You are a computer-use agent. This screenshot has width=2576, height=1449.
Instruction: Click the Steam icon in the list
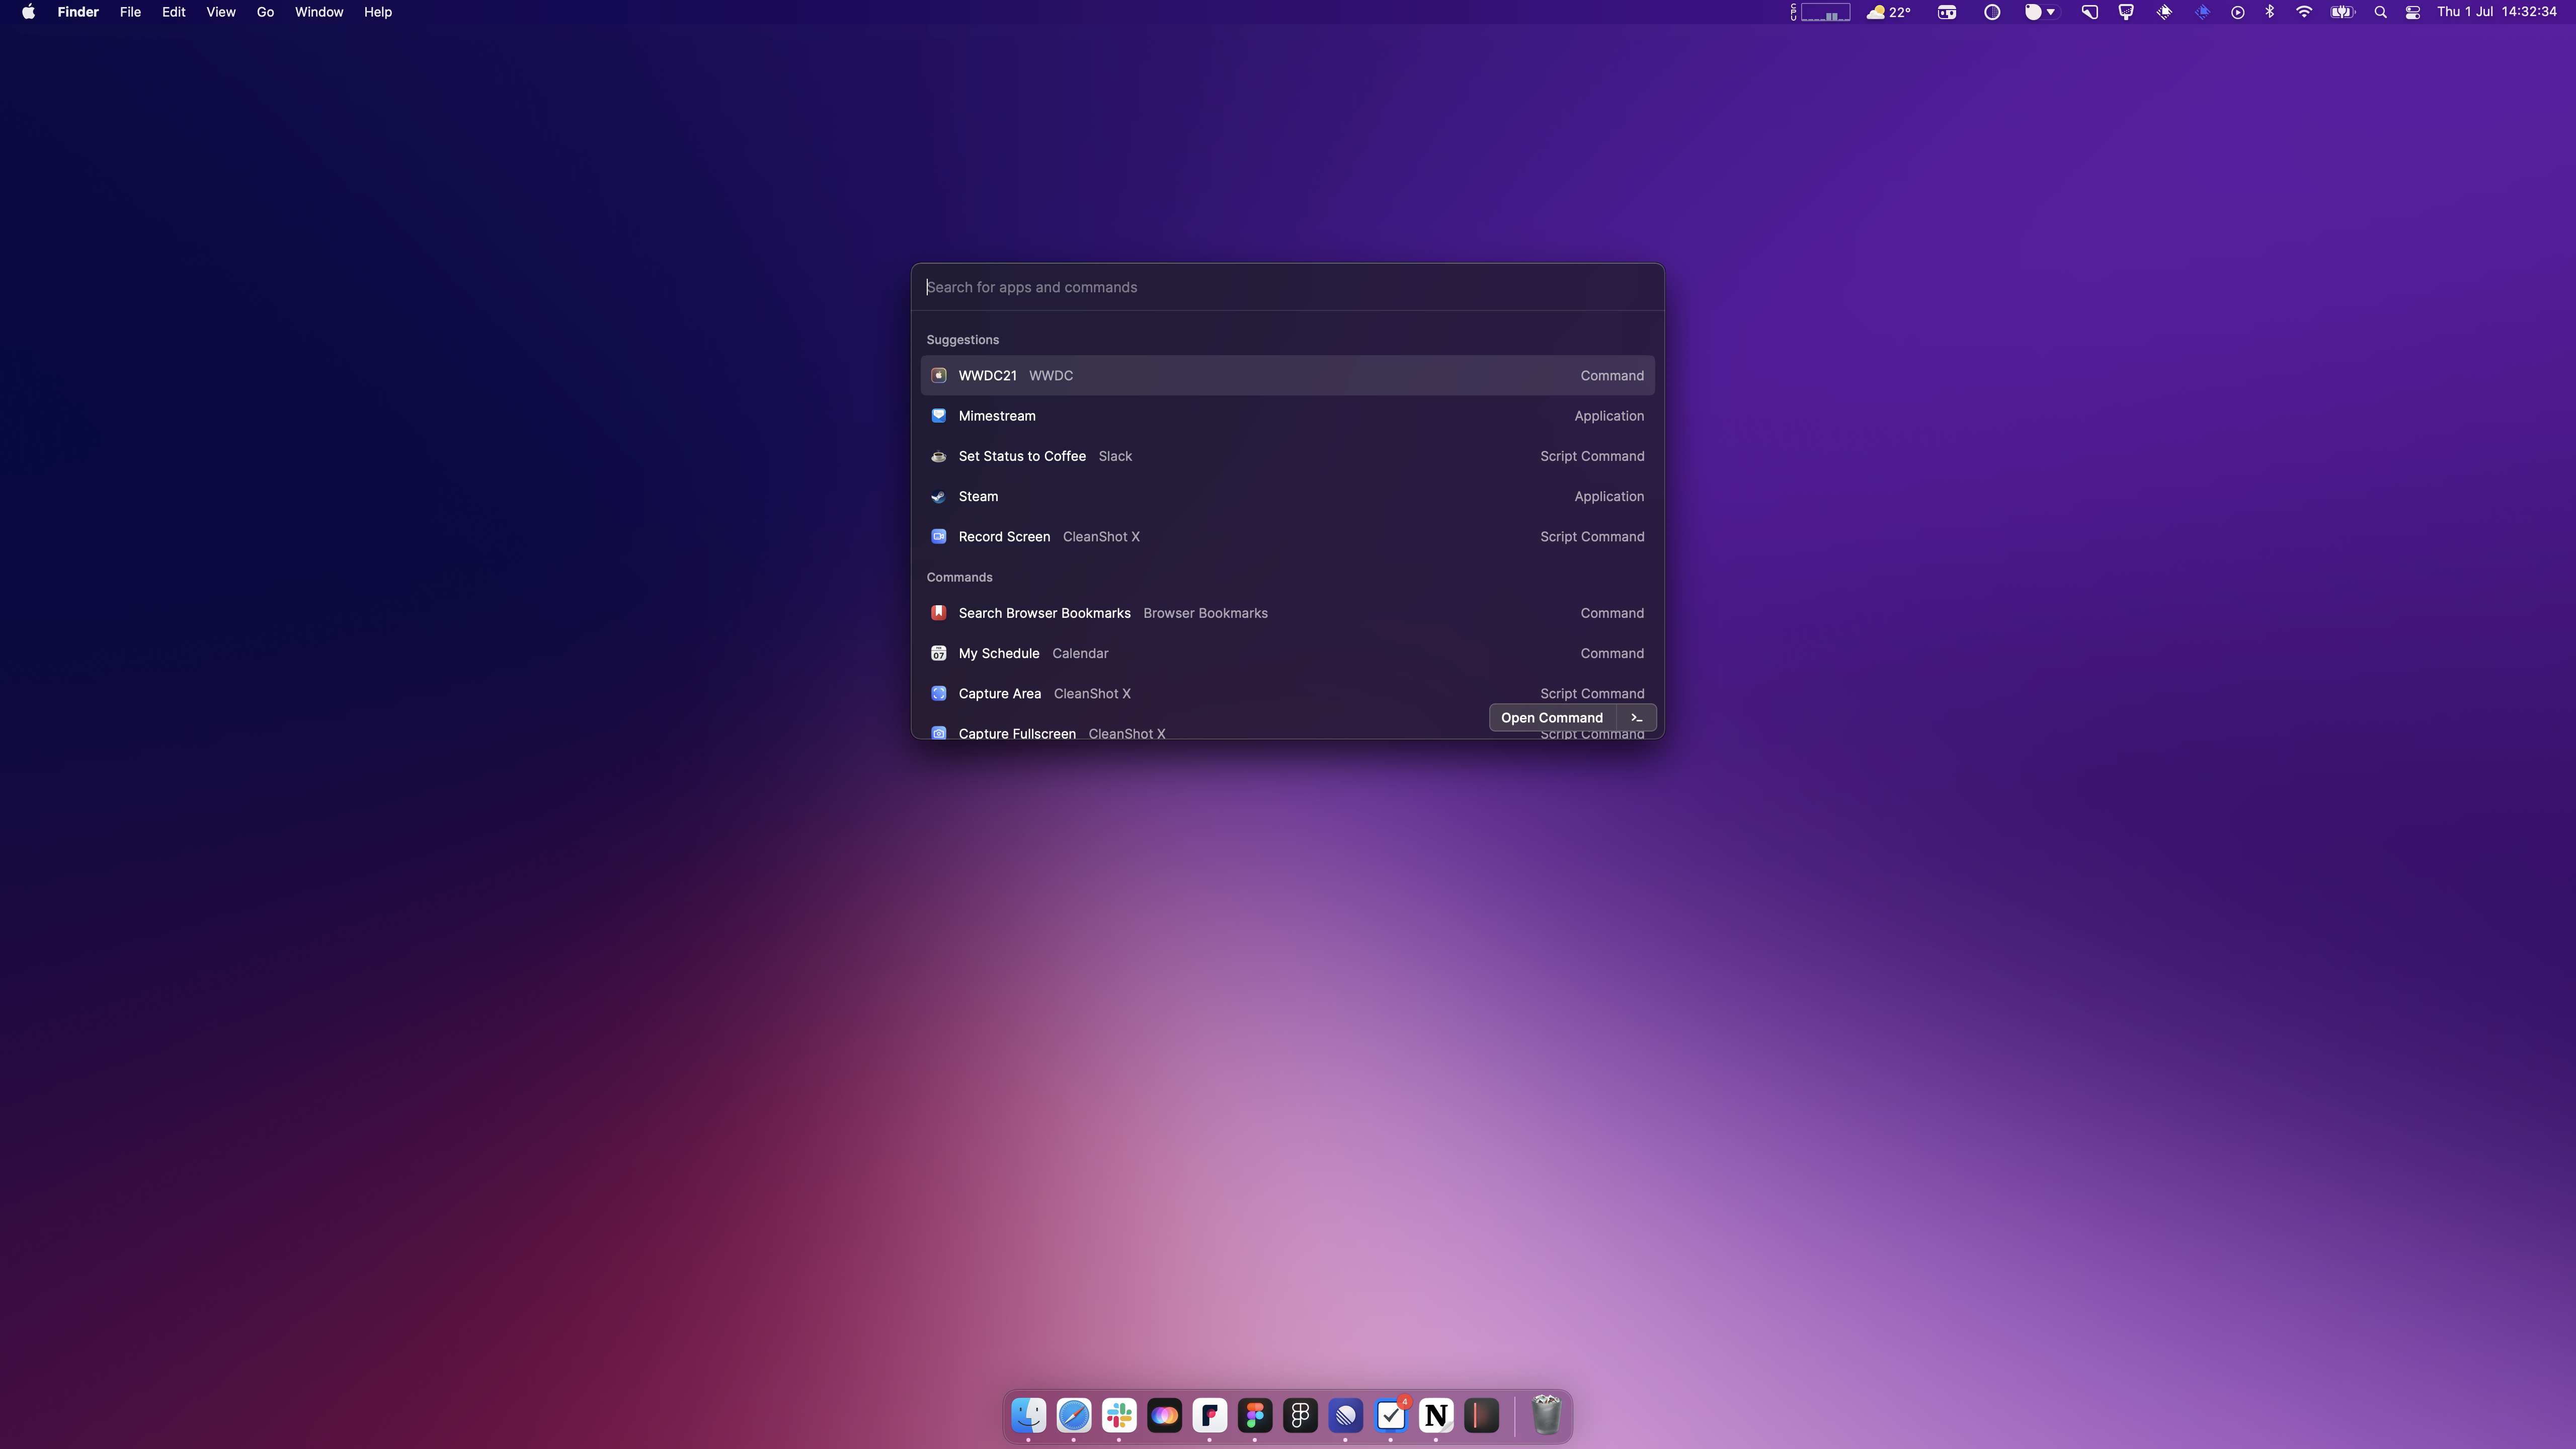(x=938, y=496)
